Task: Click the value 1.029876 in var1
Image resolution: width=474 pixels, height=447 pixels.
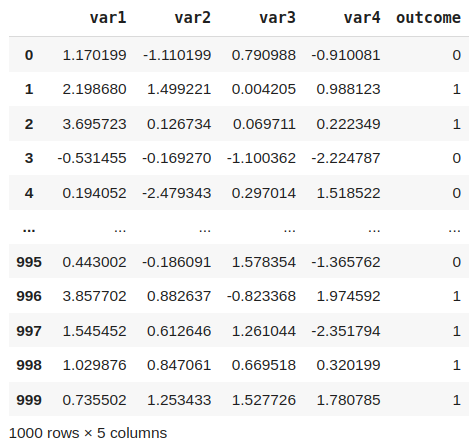Action: tap(95, 365)
